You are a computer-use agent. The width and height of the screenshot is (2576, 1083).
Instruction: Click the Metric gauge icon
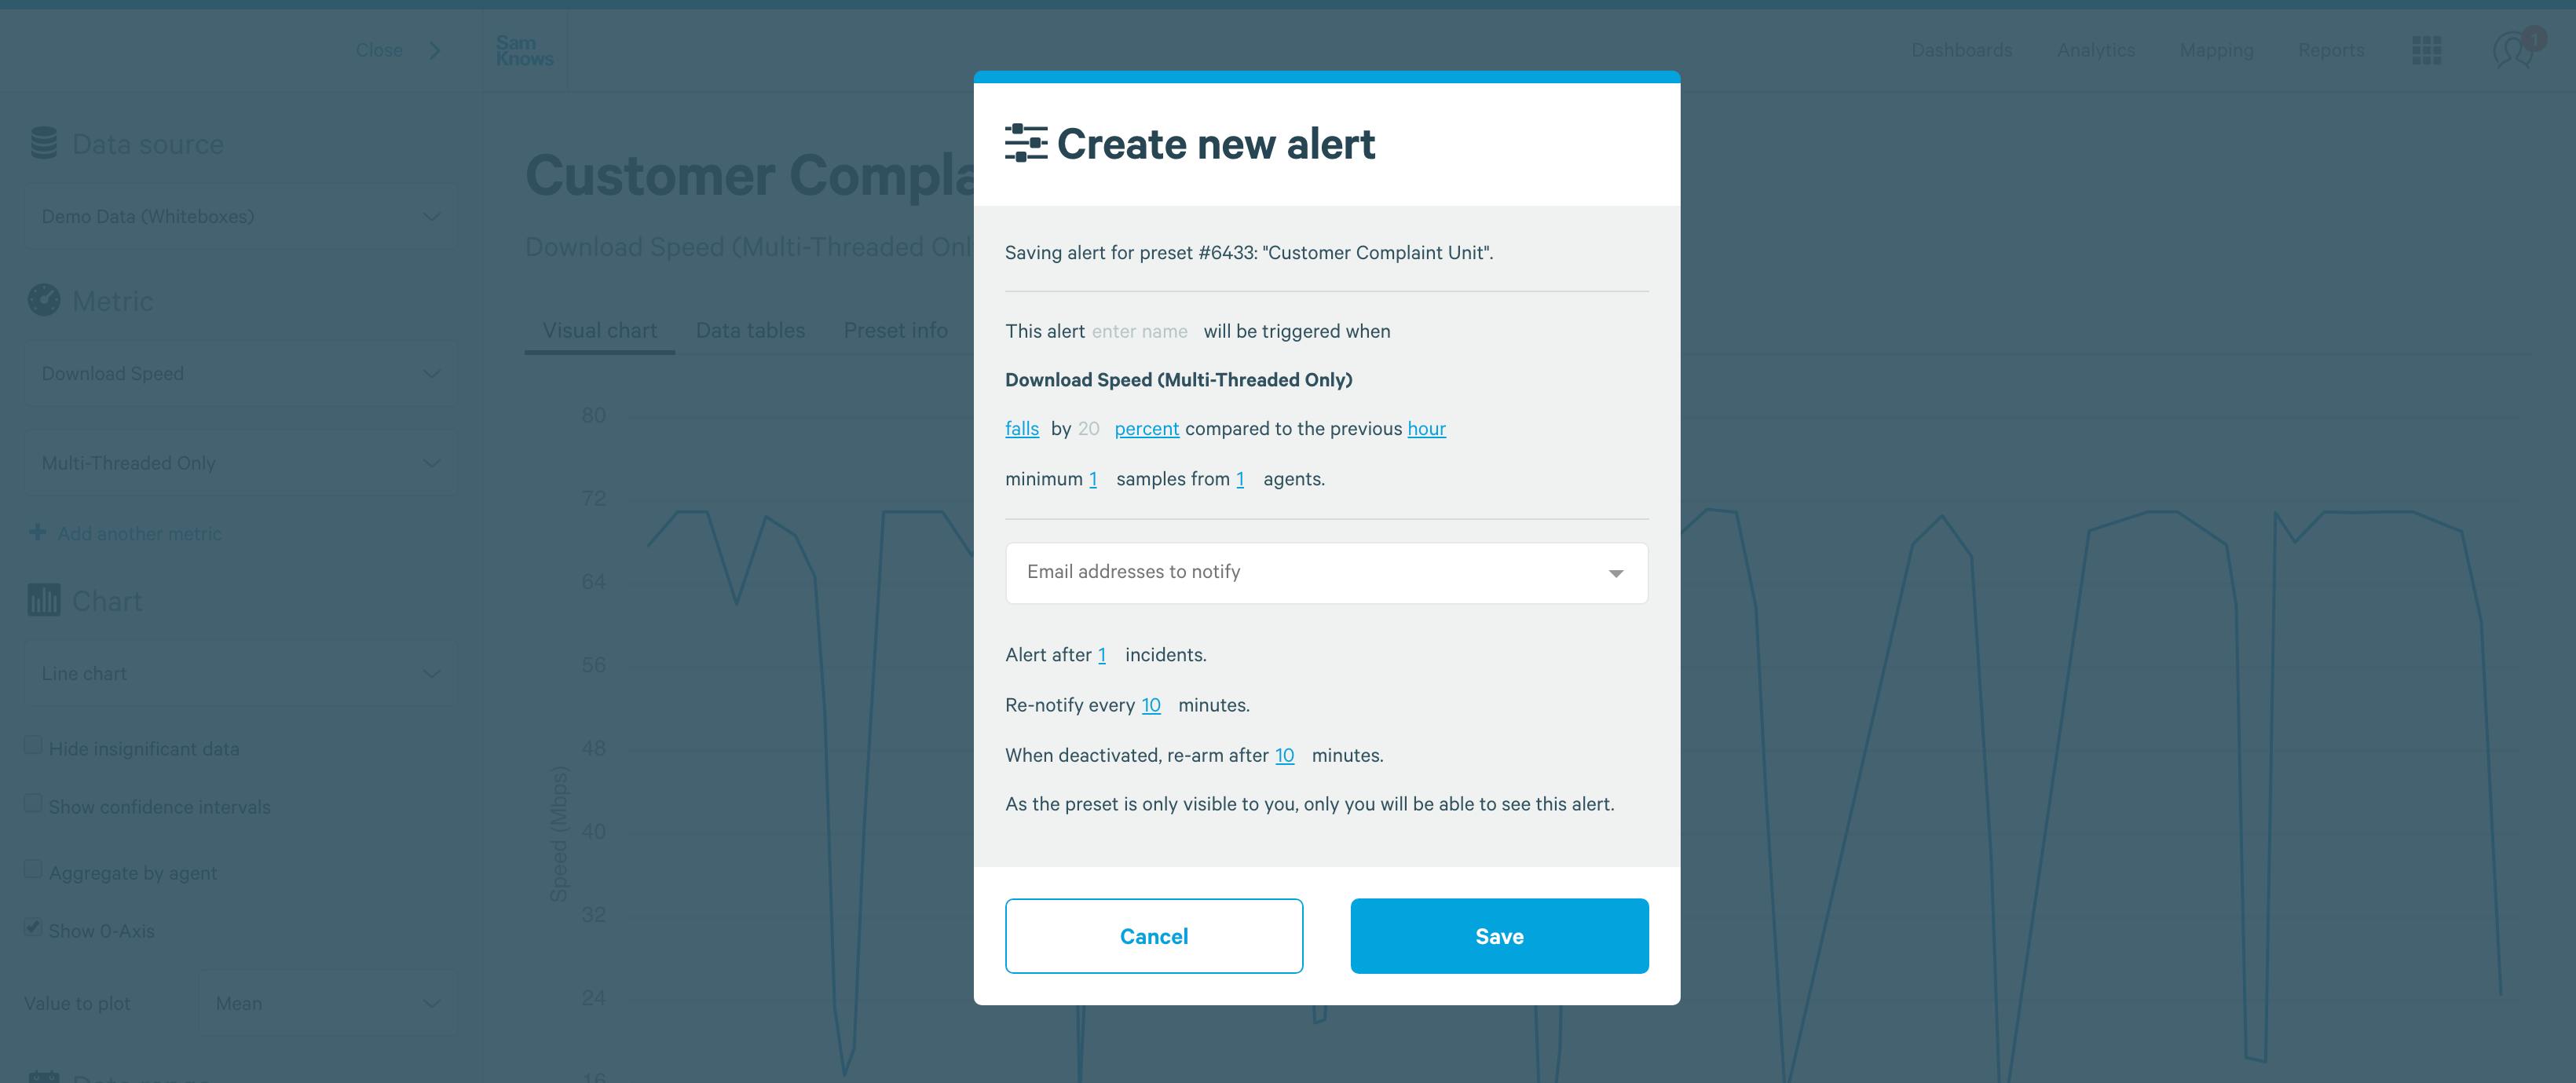pyautogui.click(x=44, y=300)
